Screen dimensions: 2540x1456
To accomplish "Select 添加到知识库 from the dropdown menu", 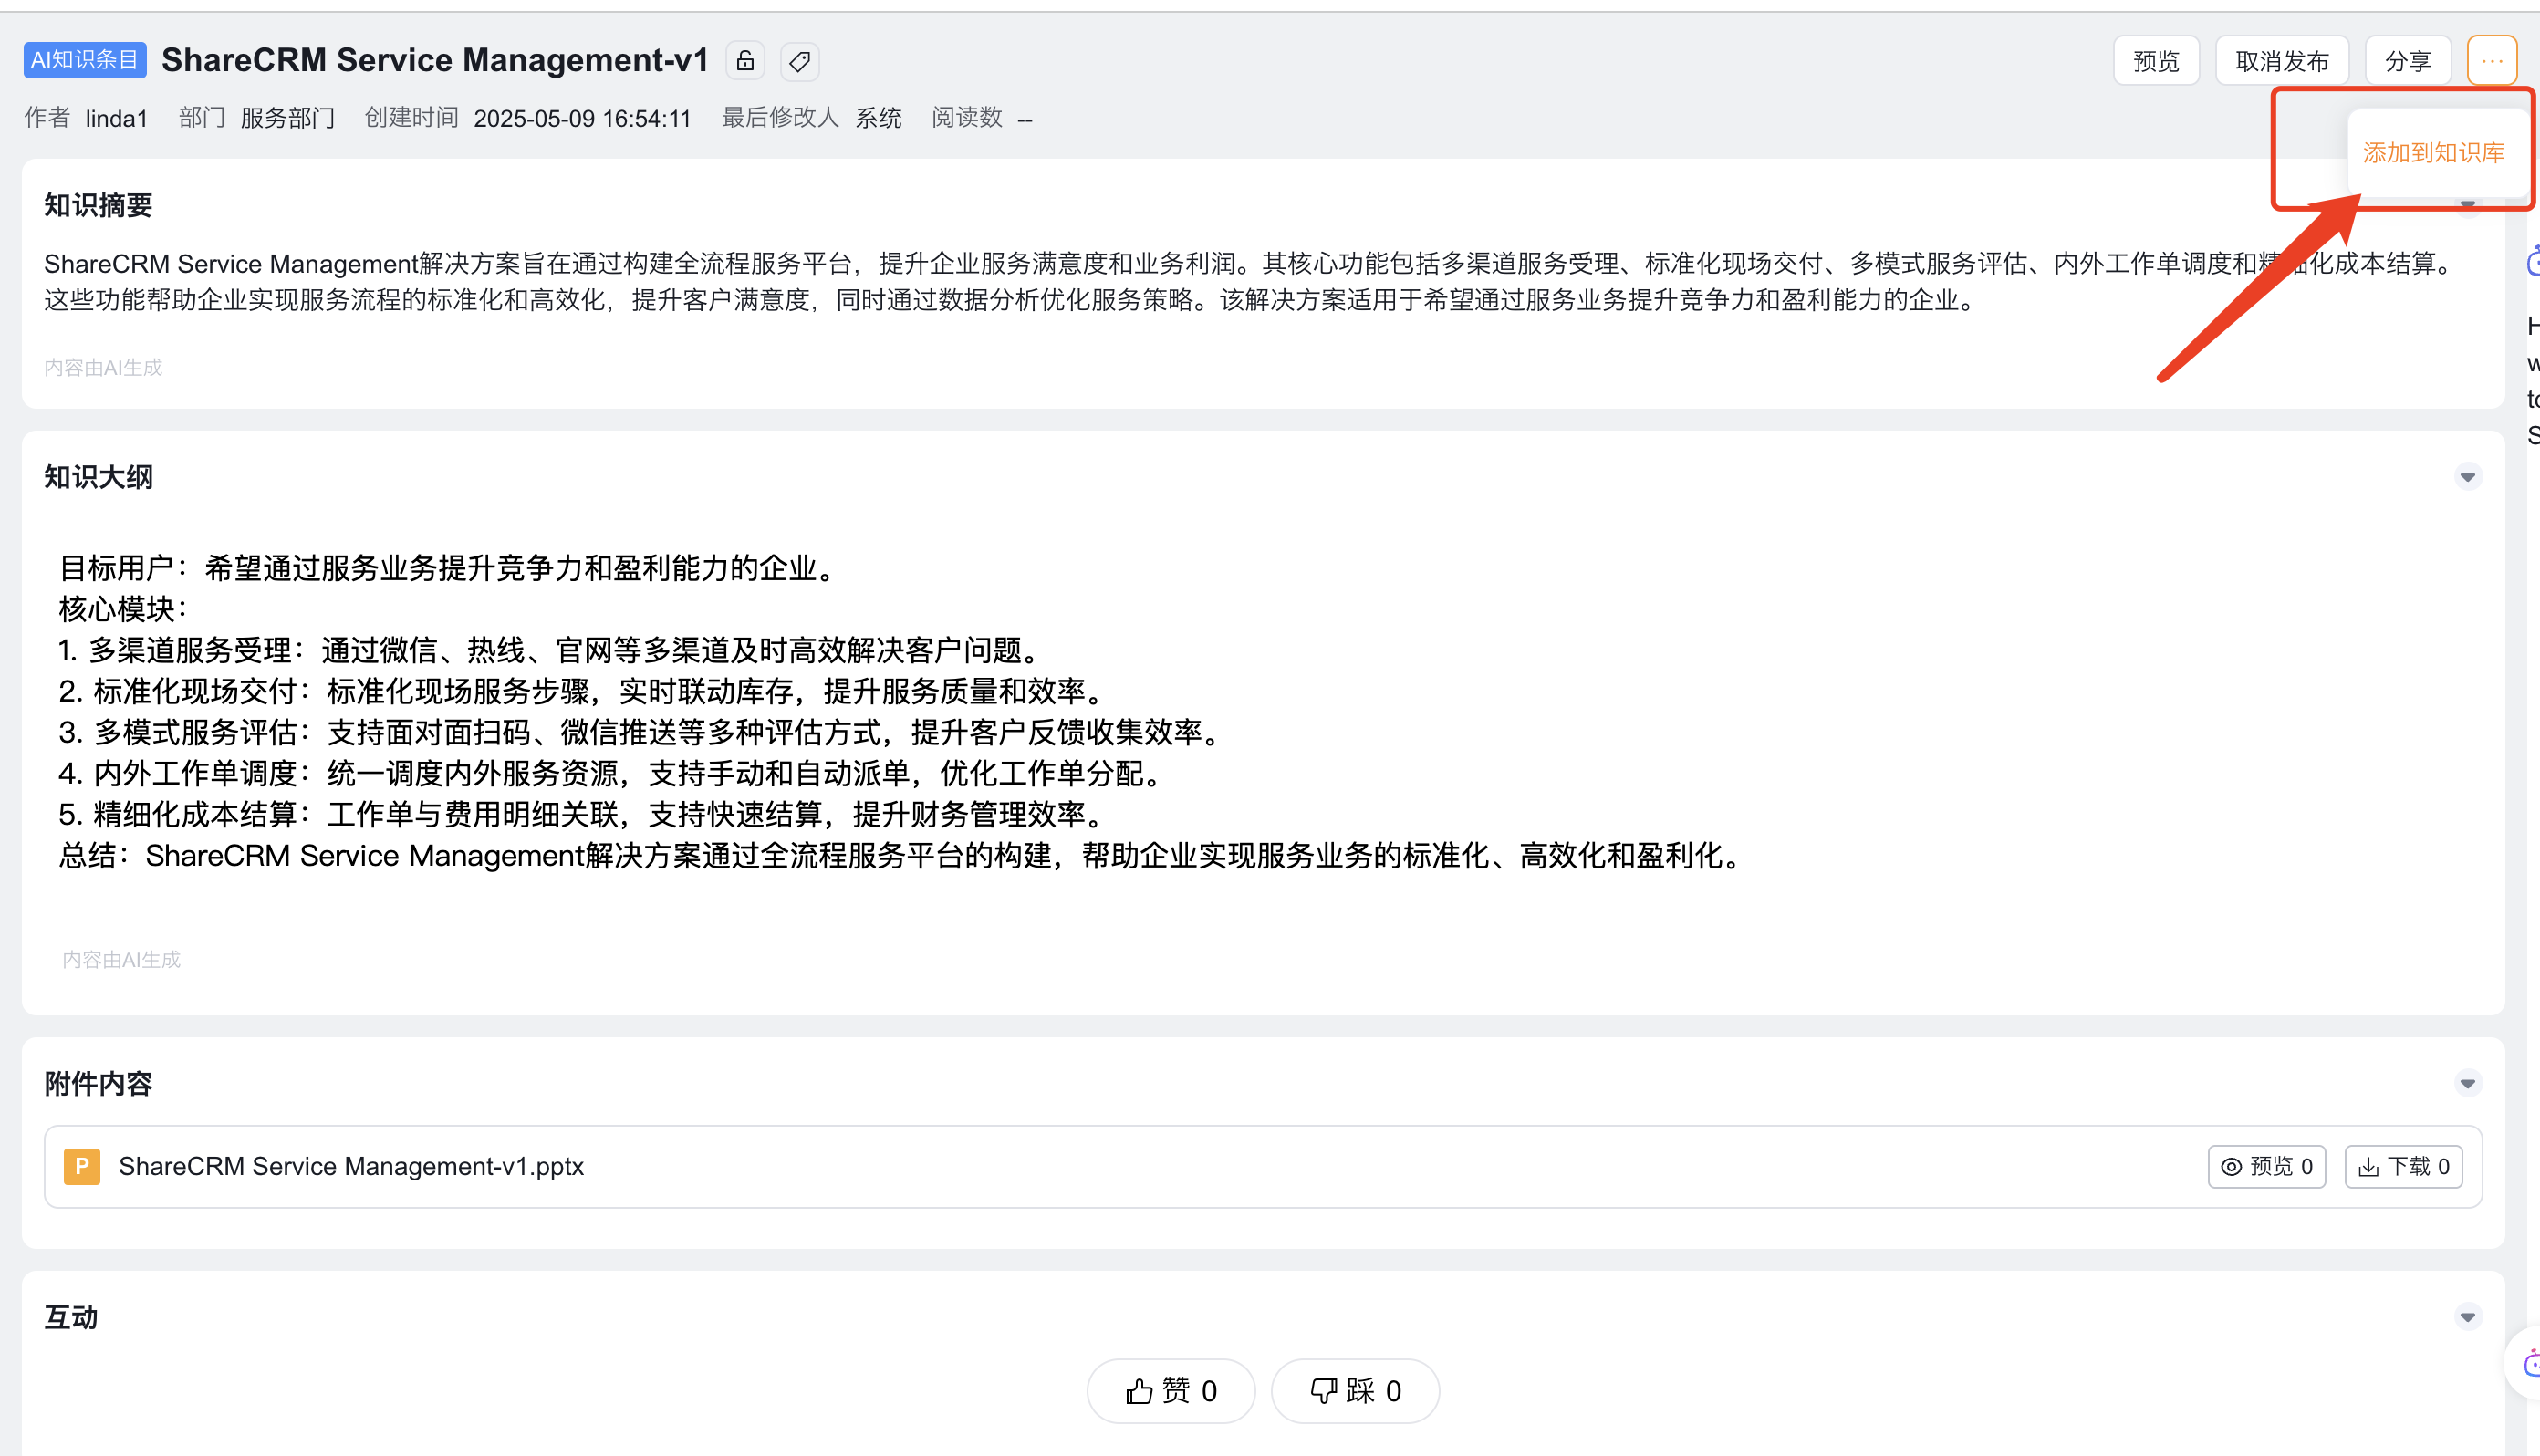I will 2433,153.
